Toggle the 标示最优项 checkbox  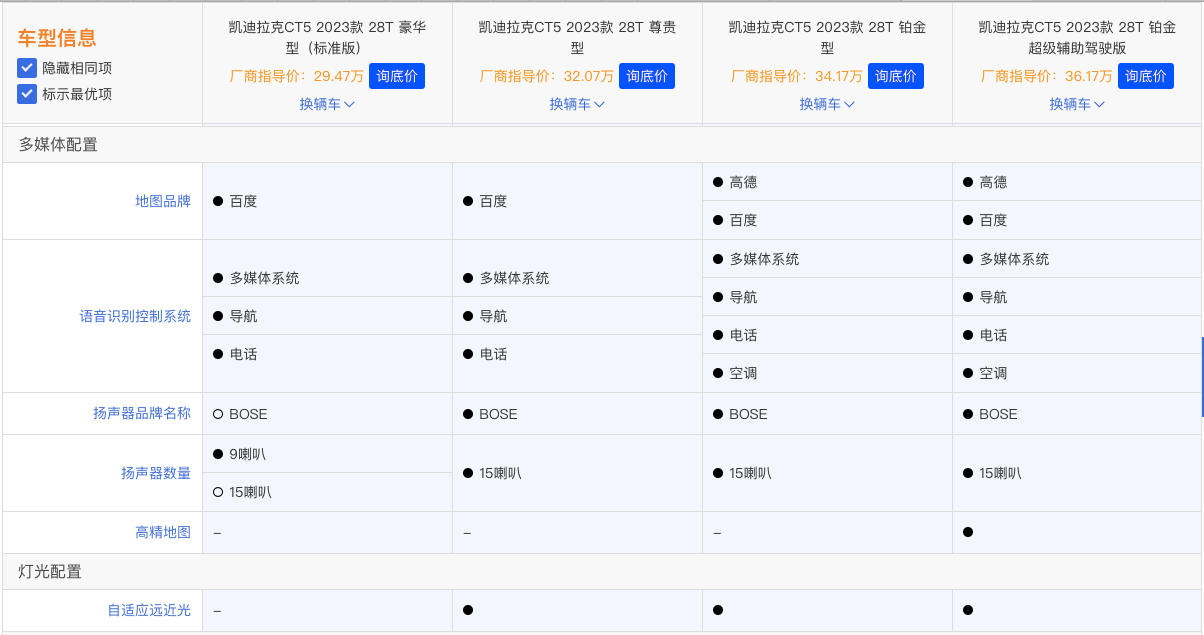tap(27, 94)
